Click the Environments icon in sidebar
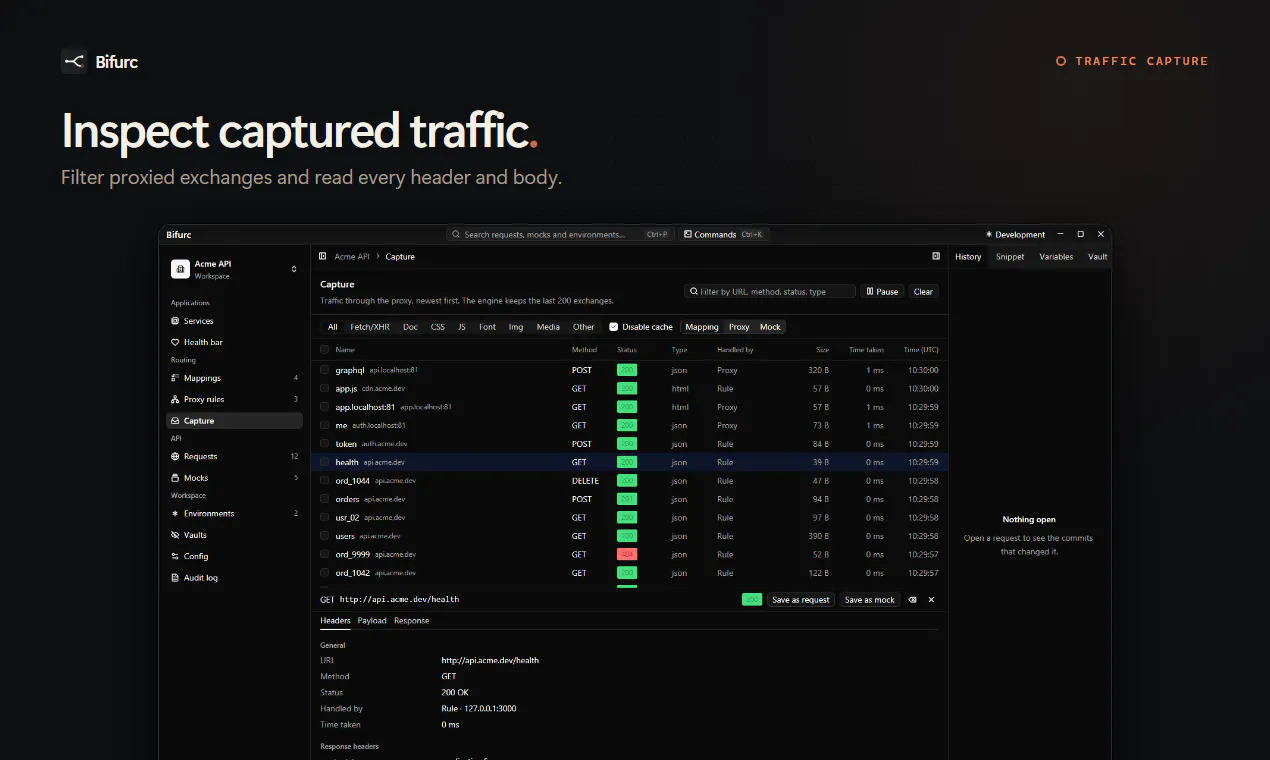Image resolution: width=1270 pixels, height=760 pixels. (175, 513)
